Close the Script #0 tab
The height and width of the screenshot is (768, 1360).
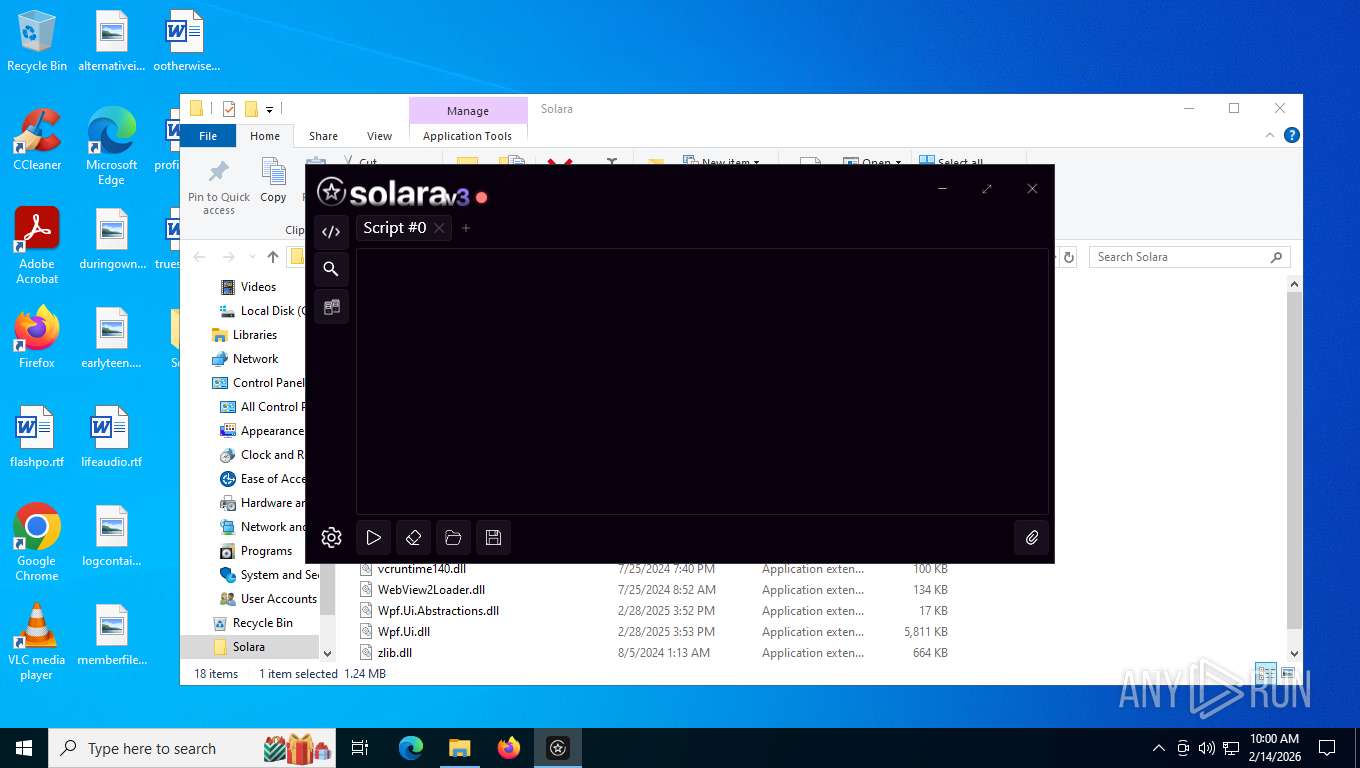click(439, 228)
